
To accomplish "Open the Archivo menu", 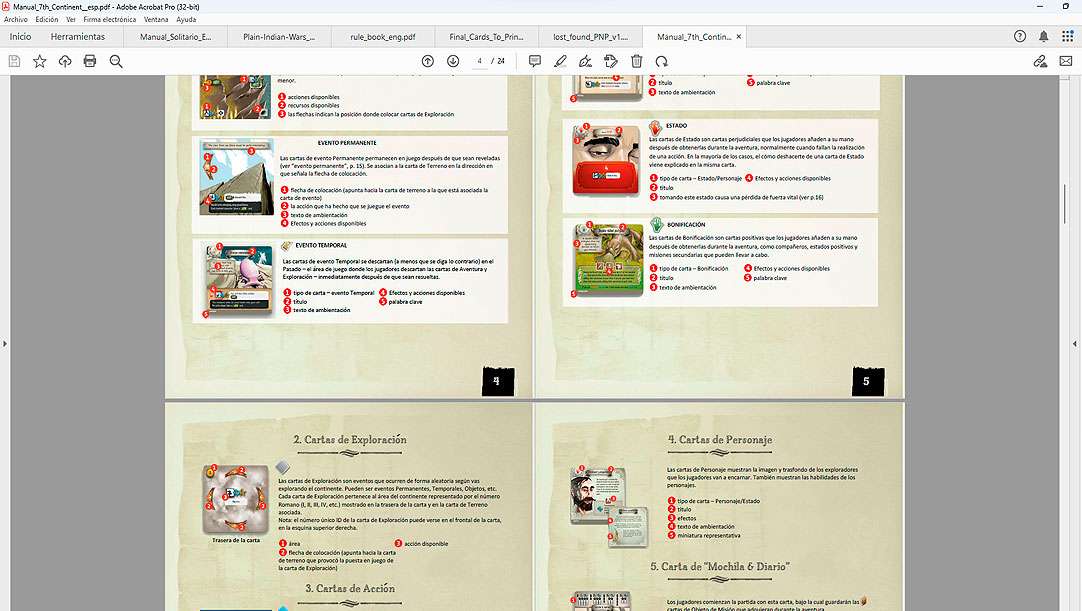I will click(x=16, y=19).
